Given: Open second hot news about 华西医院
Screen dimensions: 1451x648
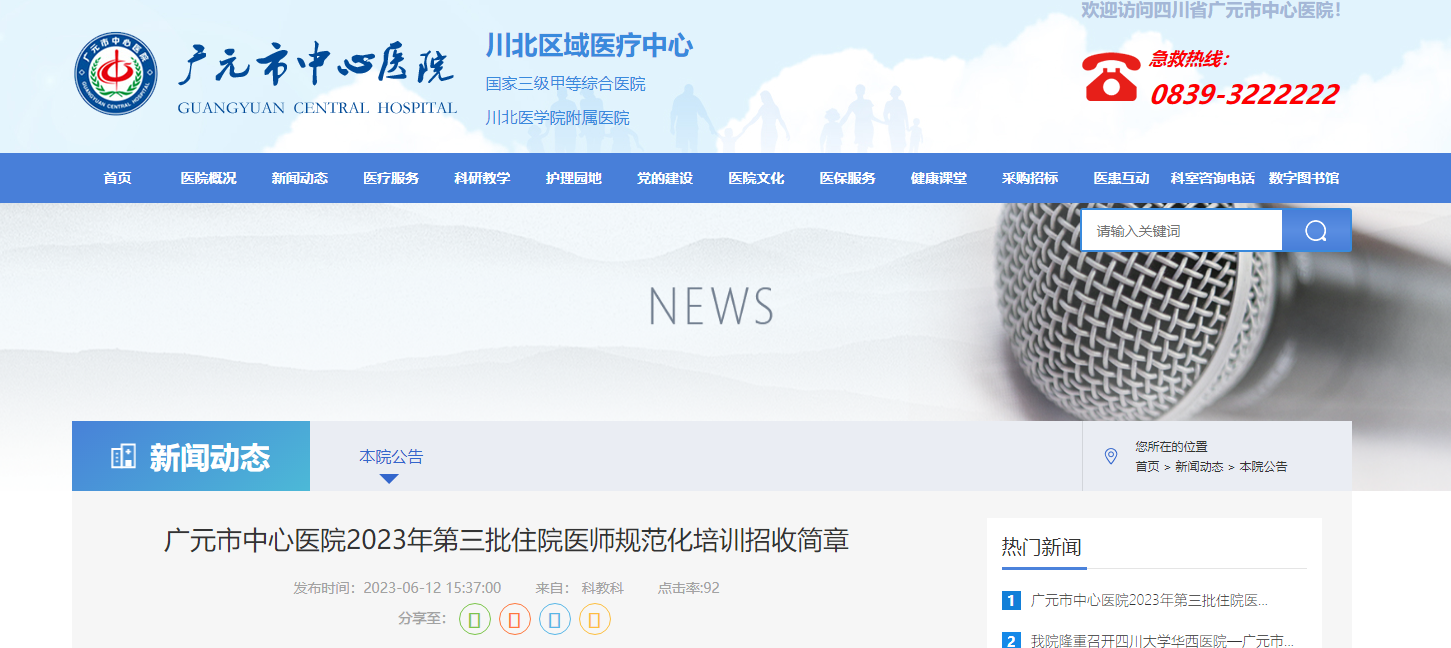Looking at the screenshot, I should (x=1162, y=641).
